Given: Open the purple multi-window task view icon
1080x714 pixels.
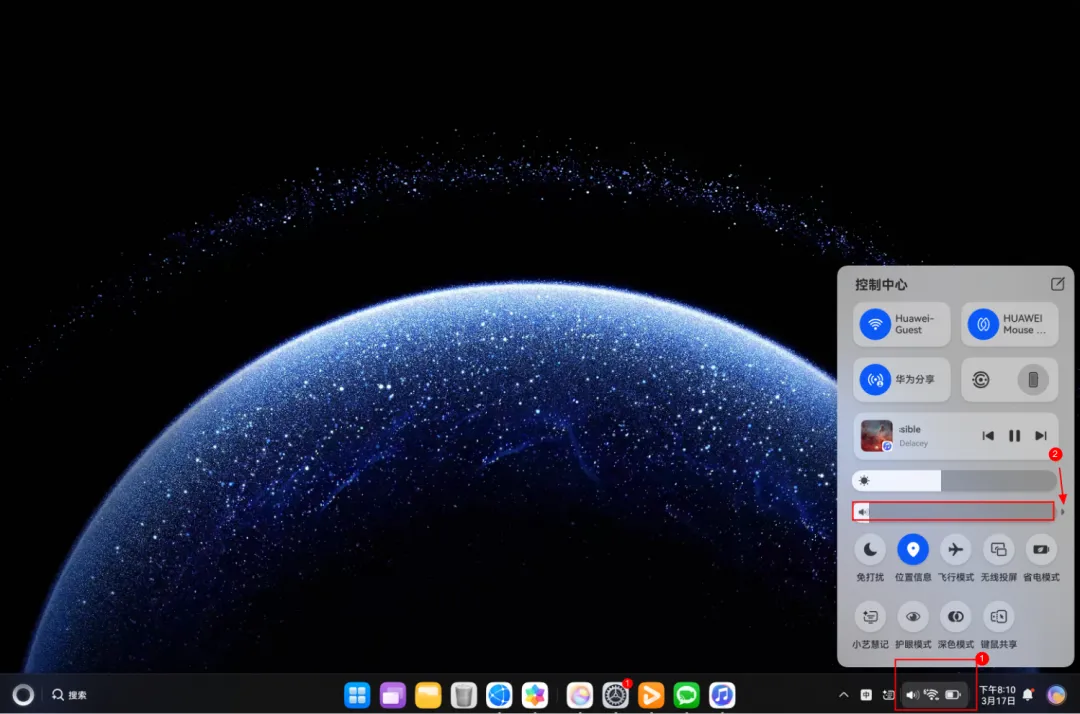Looking at the screenshot, I should (393, 695).
